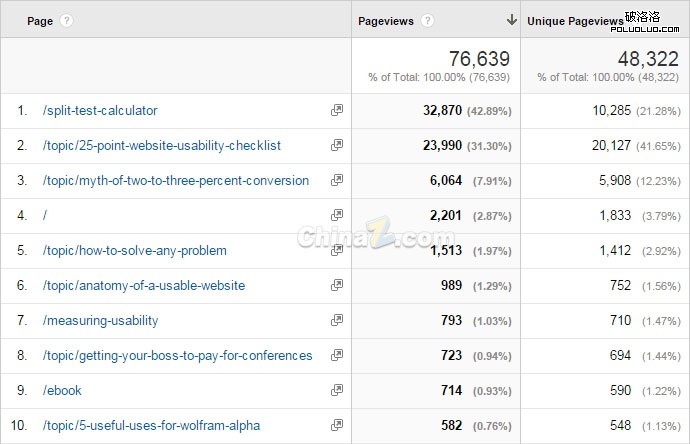690x444 pixels.
Task: Toggle sort arrow in Pageviews column
Action: tap(512, 20)
